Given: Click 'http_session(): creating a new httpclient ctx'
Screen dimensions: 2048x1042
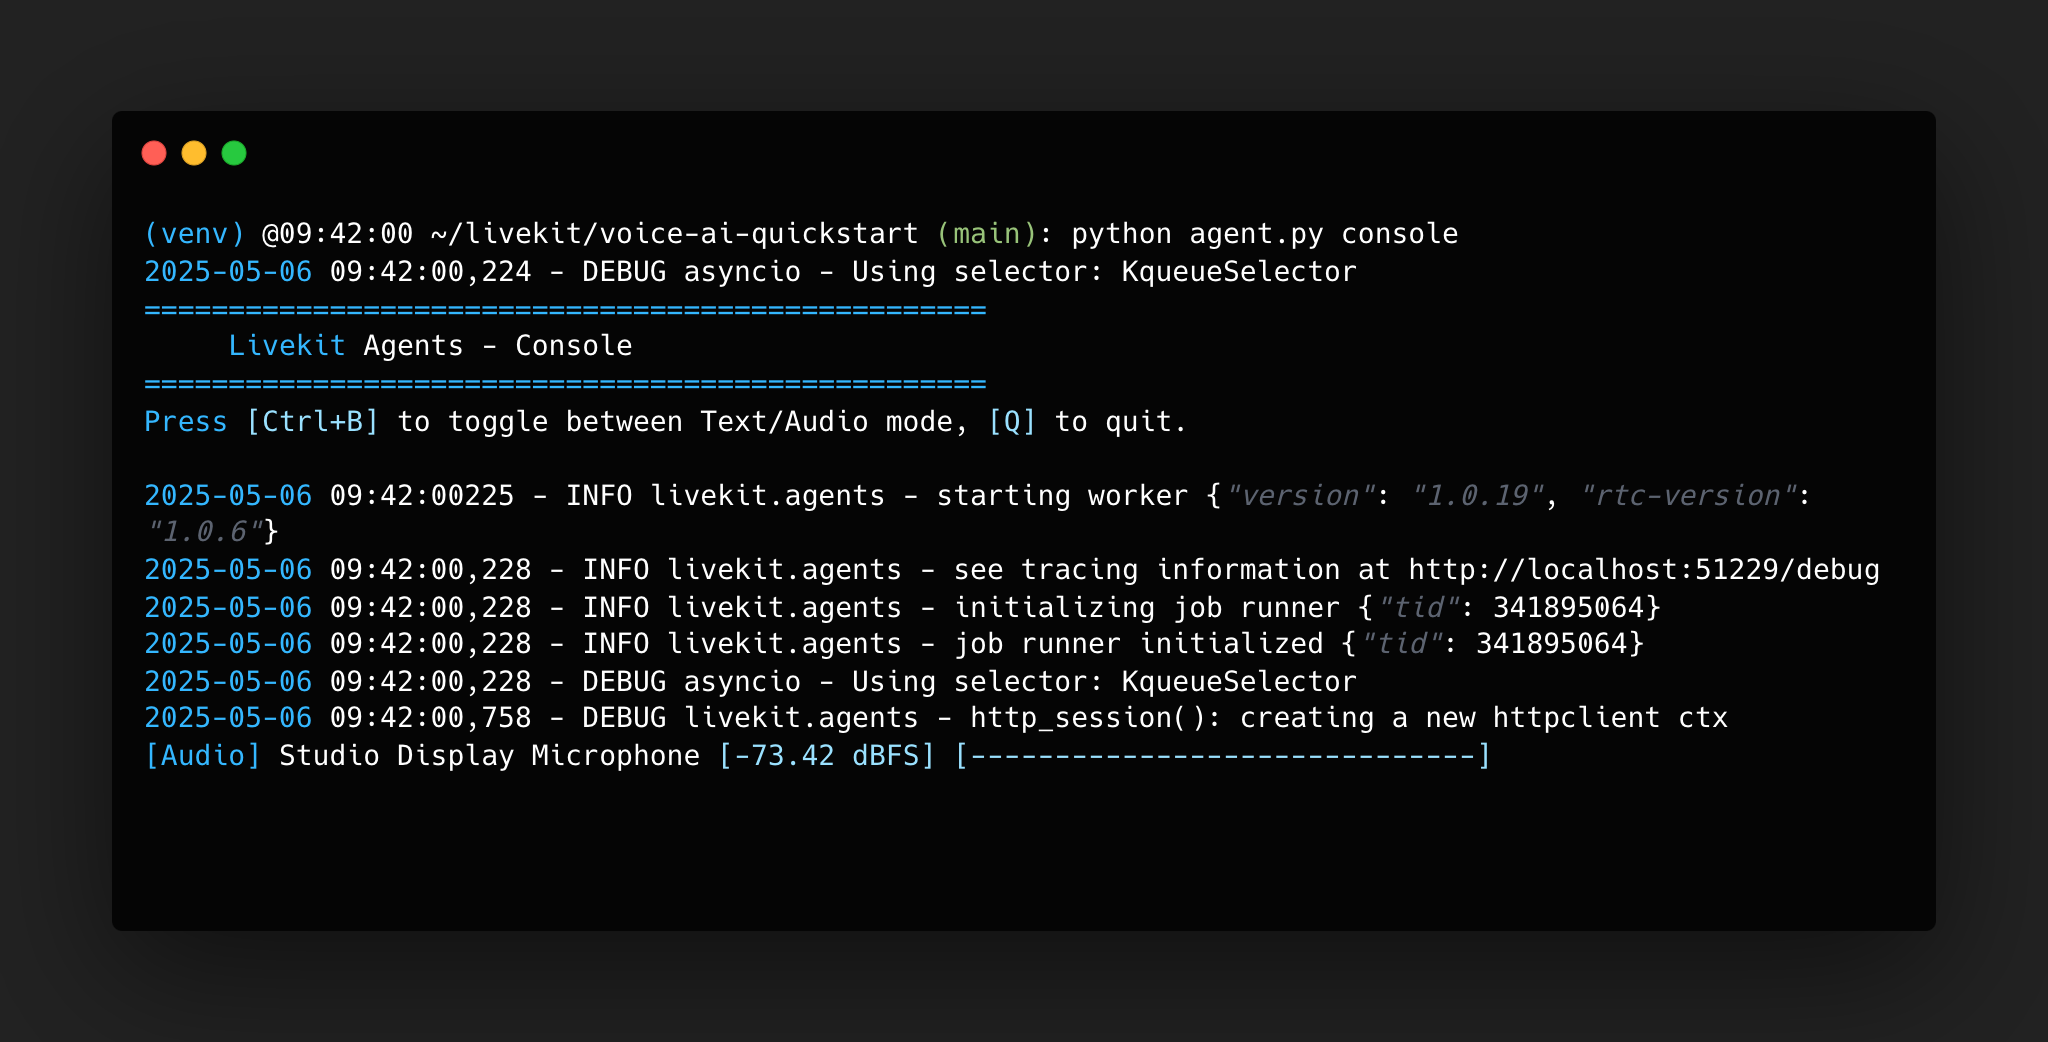Looking at the screenshot, I should tap(1349, 718).
